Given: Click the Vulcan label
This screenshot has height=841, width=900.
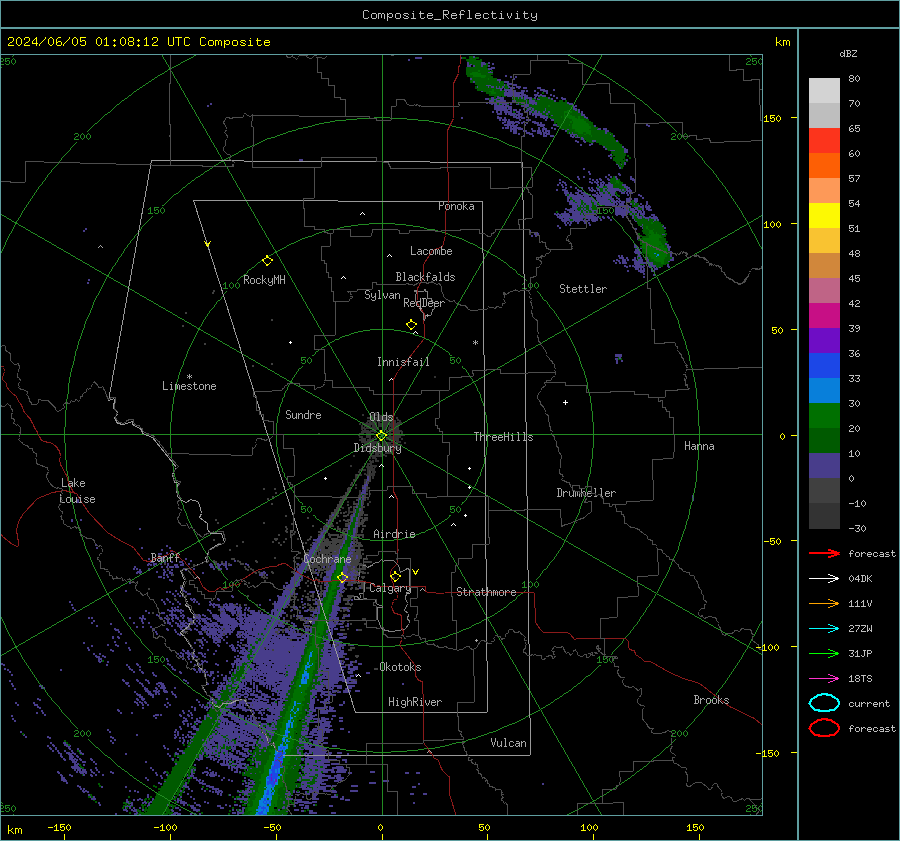Looking at the screenshot, I should click(508, 743).
